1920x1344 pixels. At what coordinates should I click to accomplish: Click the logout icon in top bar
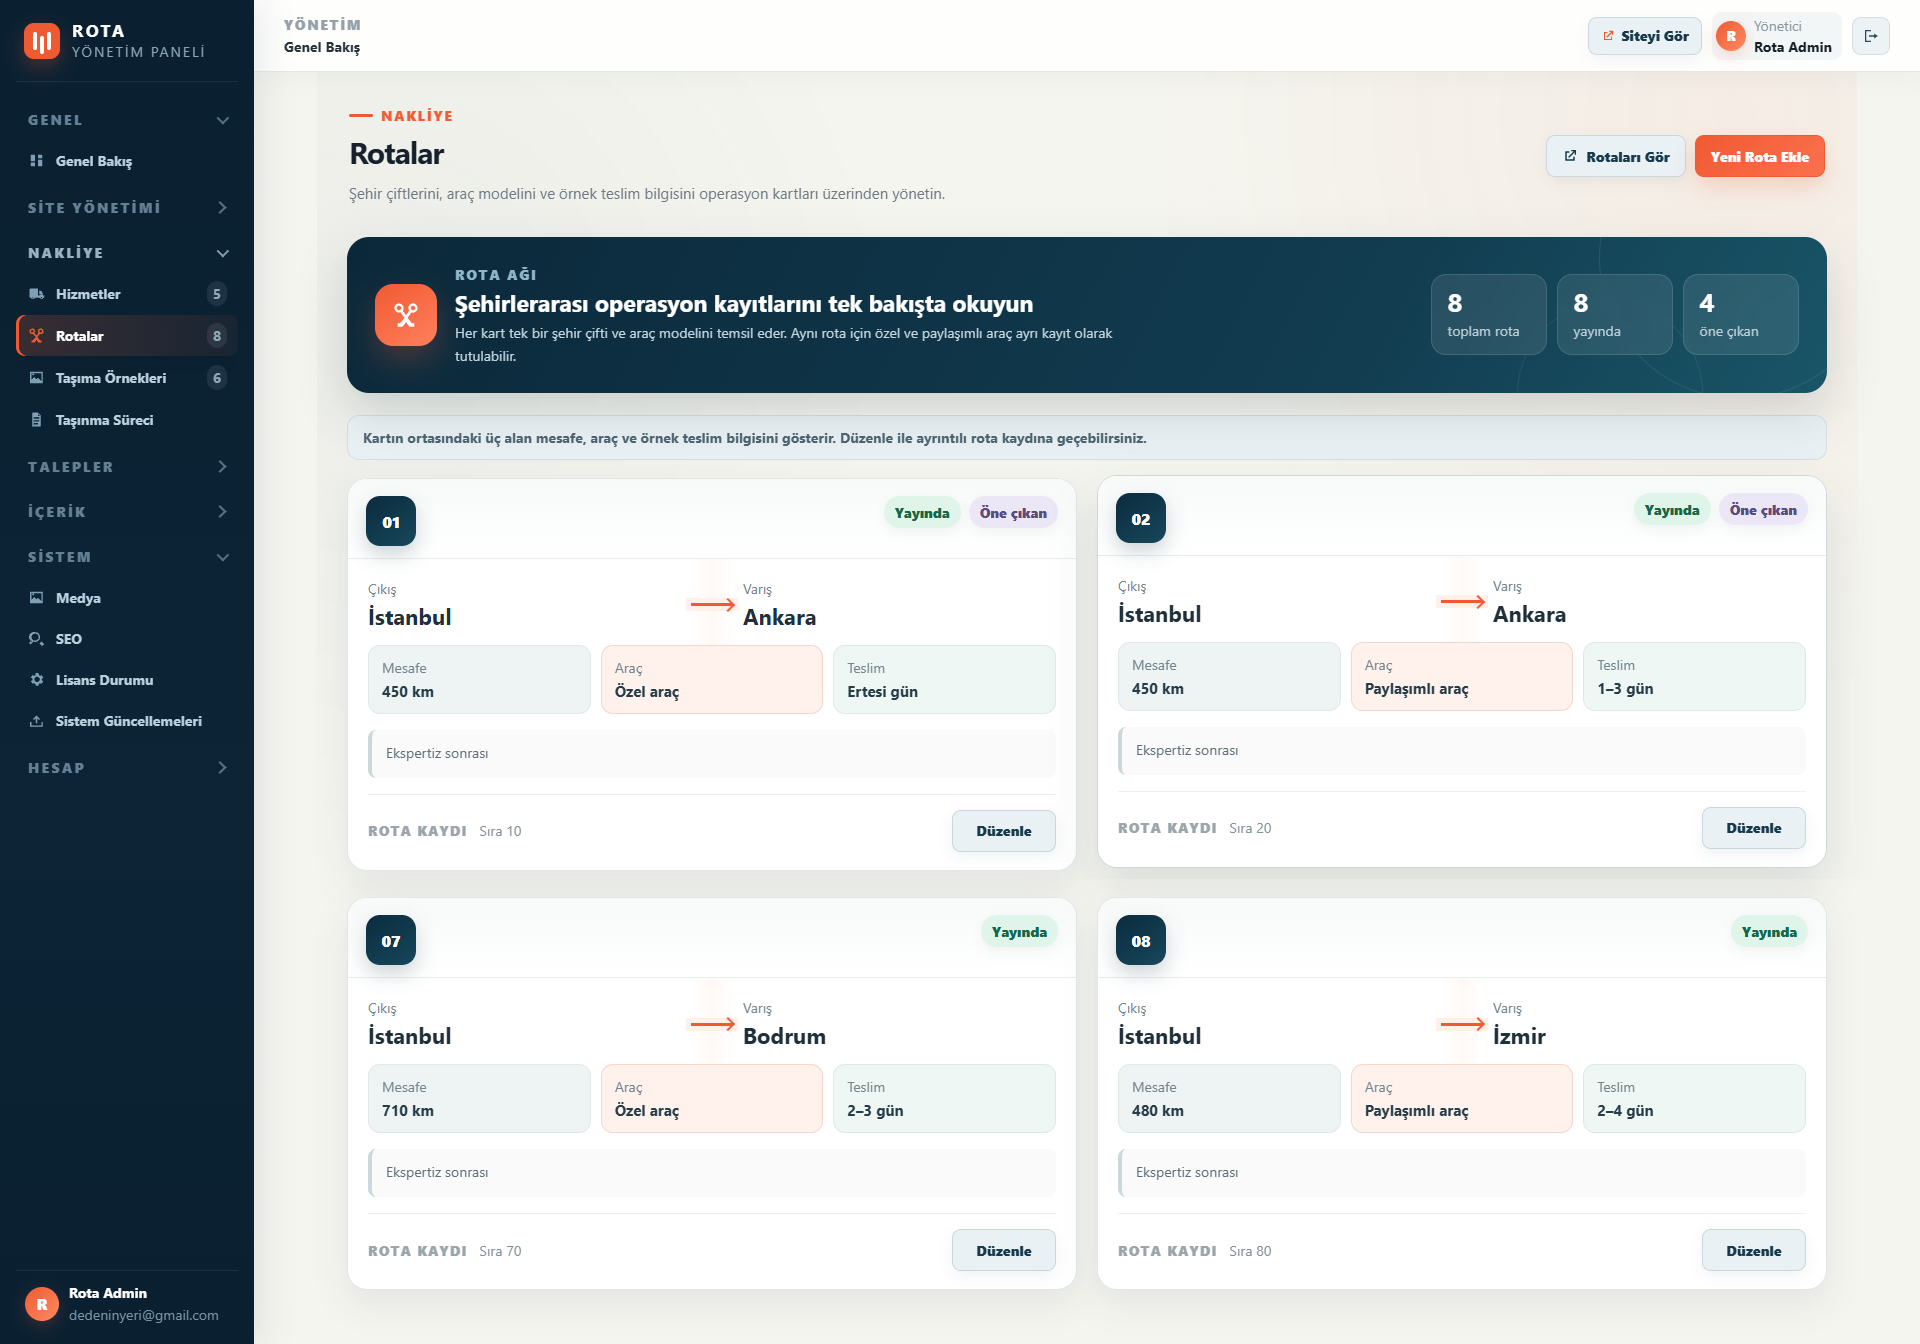click(1871, 36)
